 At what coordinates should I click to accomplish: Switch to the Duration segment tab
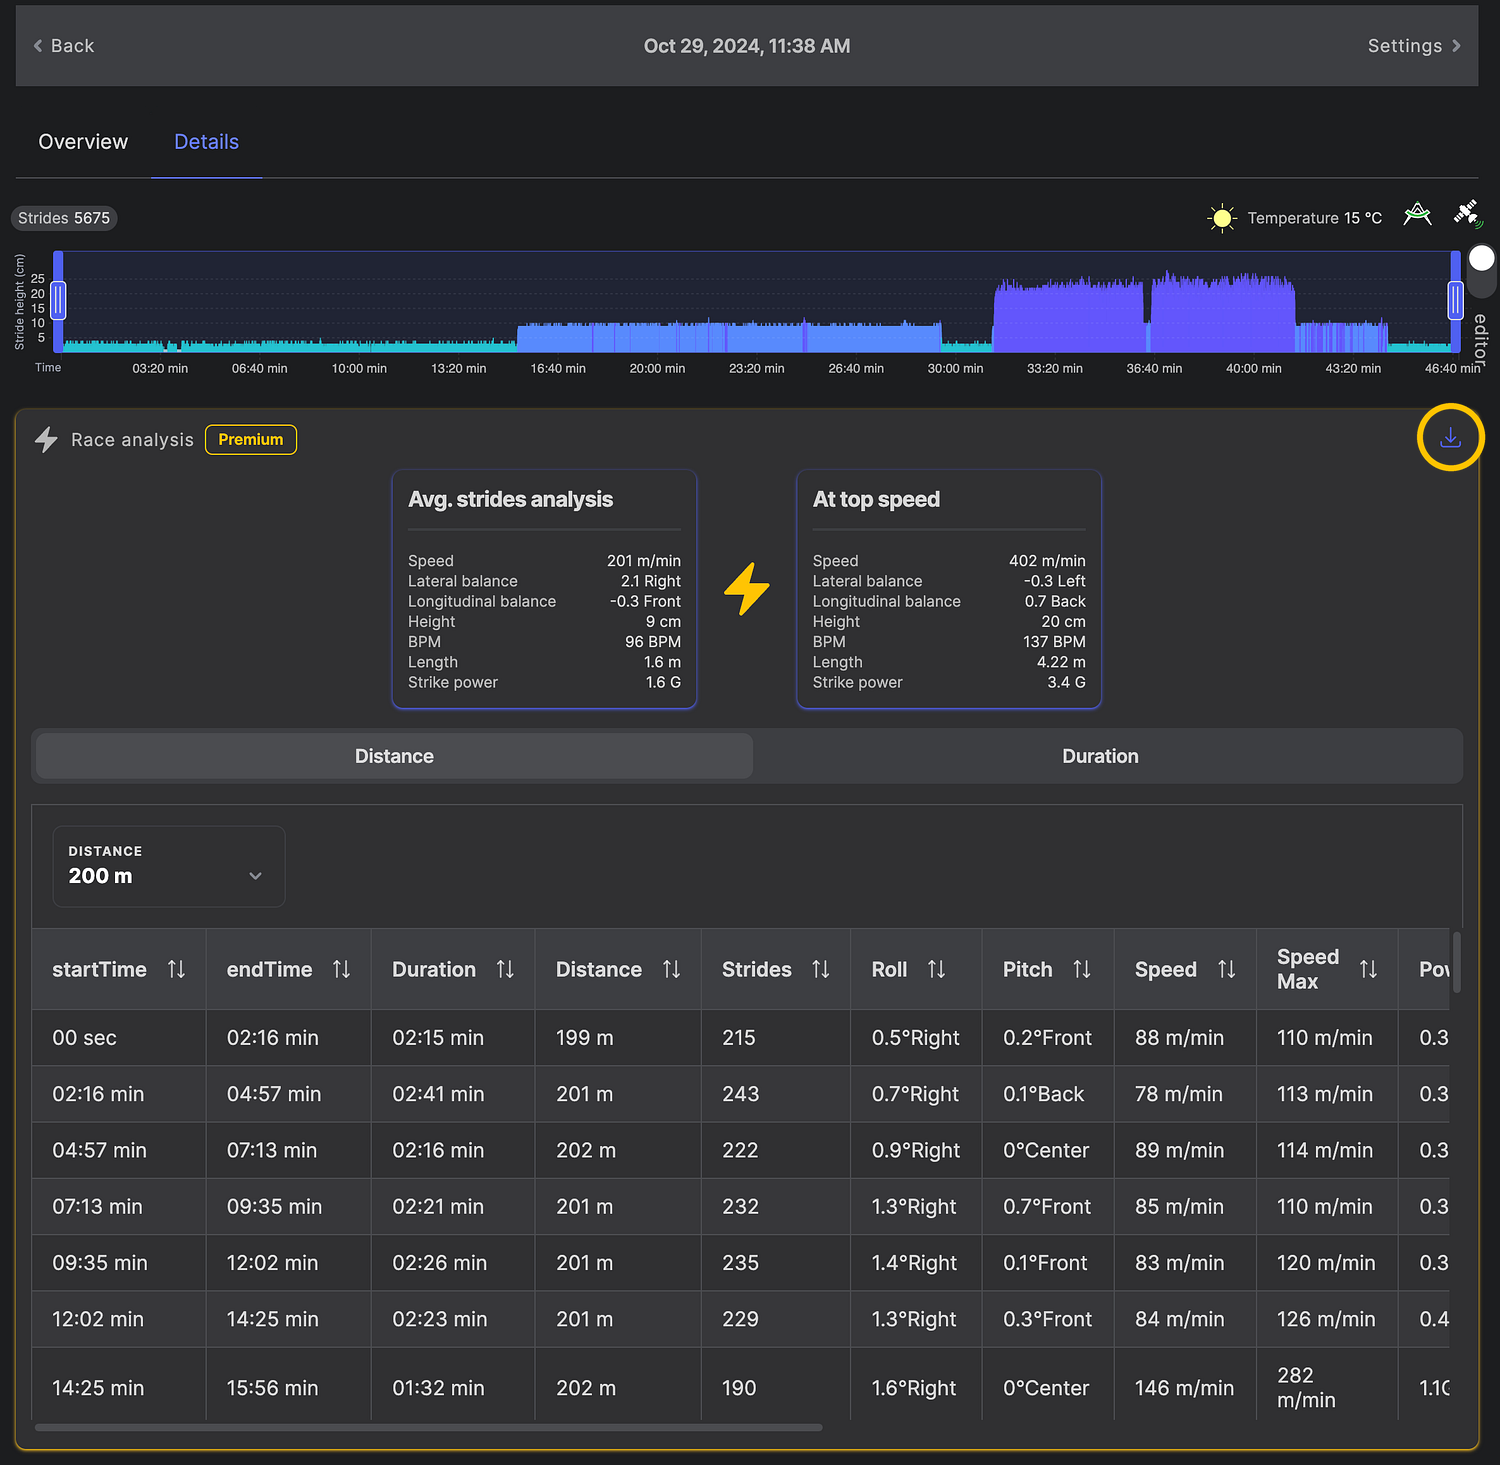pos(1100,756)
